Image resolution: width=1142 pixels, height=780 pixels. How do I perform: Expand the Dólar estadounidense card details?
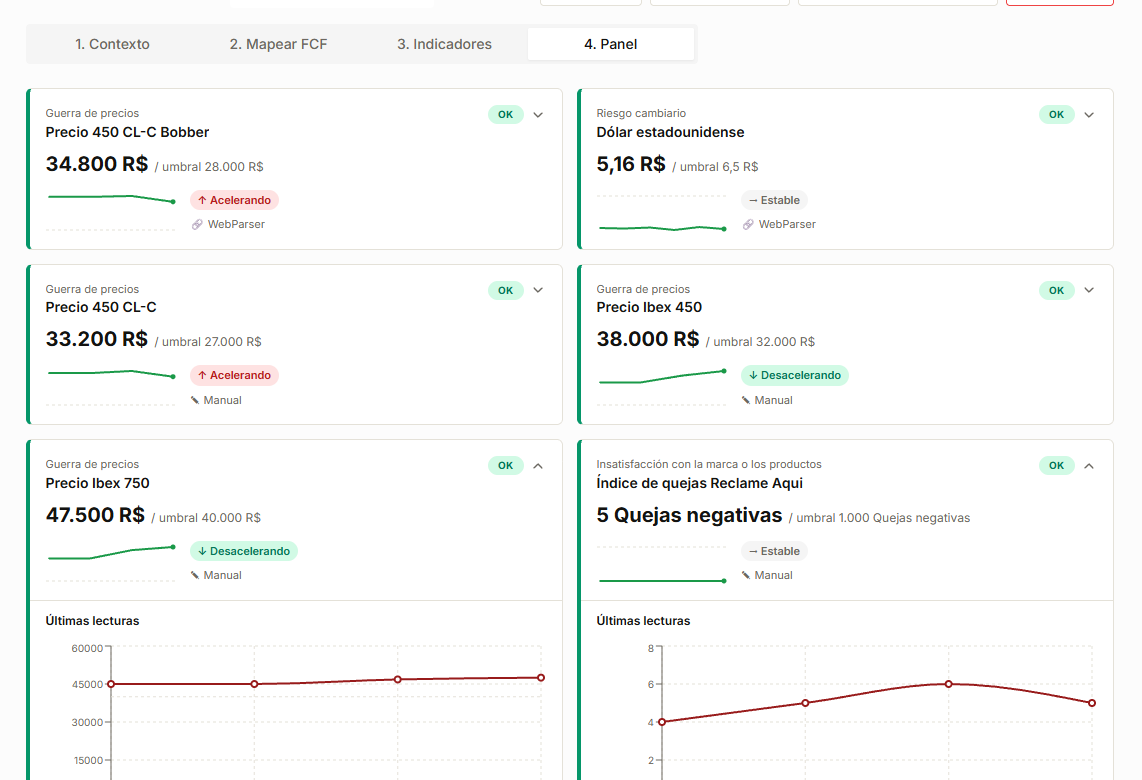[1089, 114]
